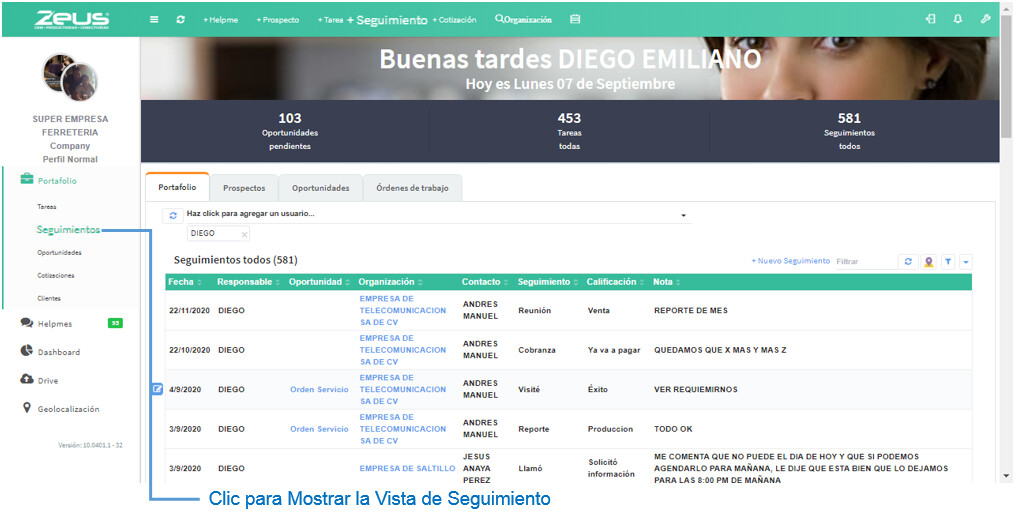Sort by Calificación column header
Screen dimensions: 1016x514
click(615, 282)
